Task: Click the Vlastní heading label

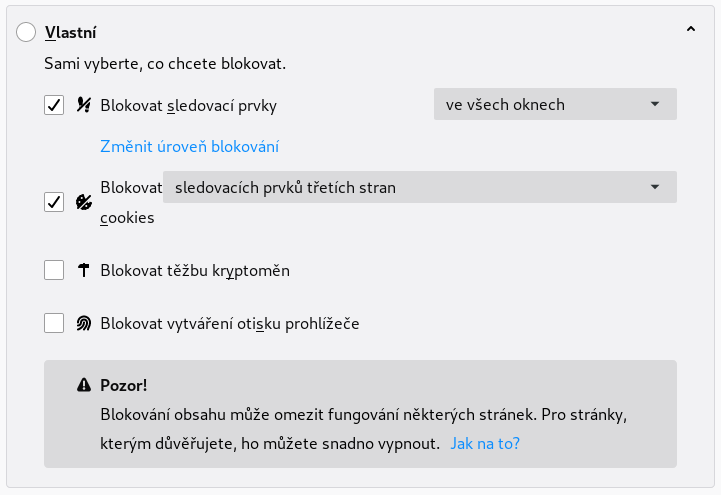Action: tap(70, 33)
